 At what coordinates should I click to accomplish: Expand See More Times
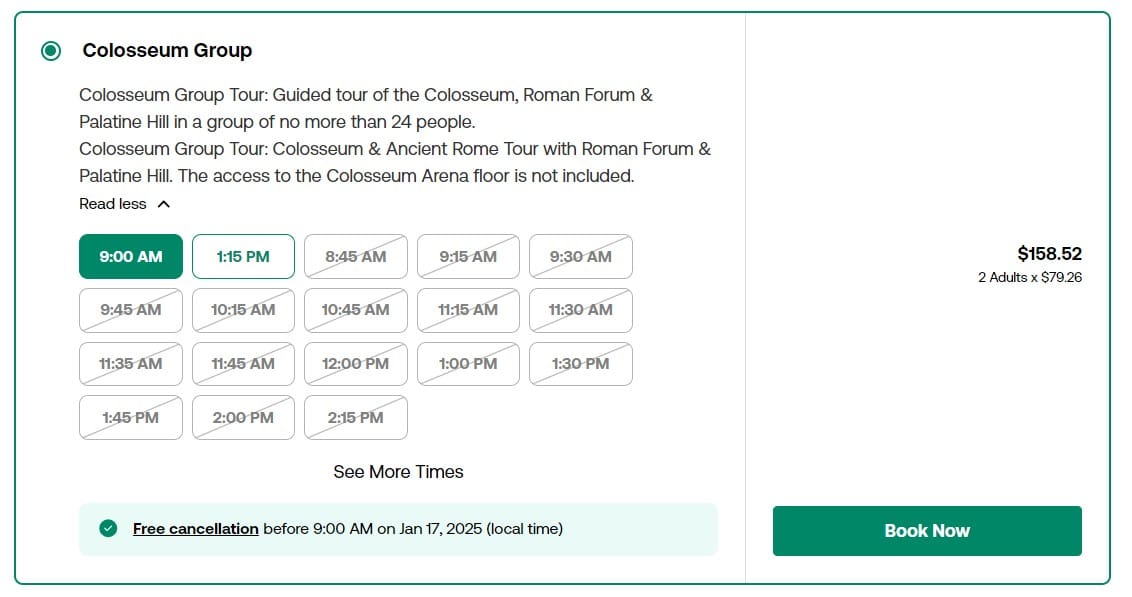[x=399, y=472]
